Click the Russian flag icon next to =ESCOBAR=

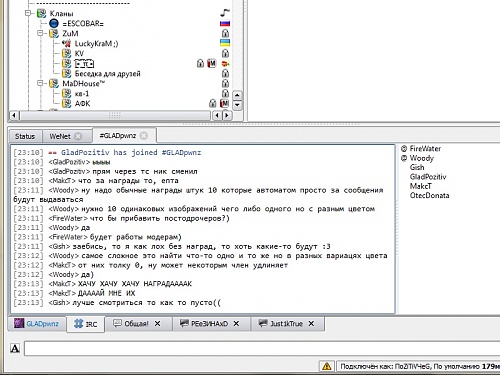(x=225, y=24)
